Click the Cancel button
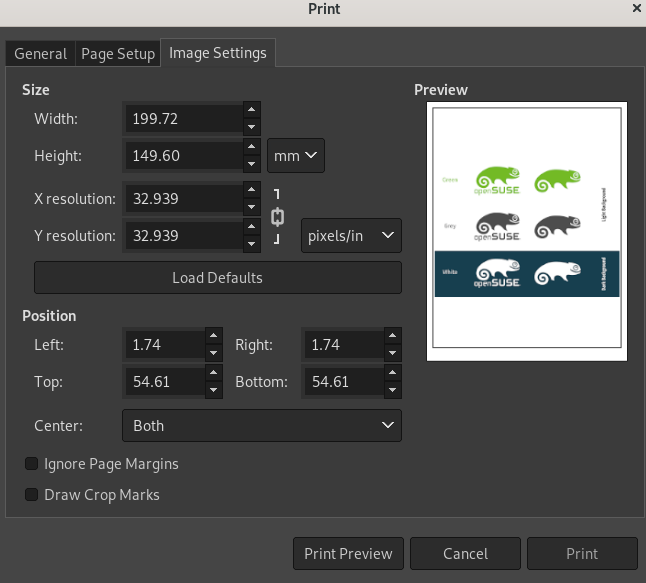 [x=465, y=554]
